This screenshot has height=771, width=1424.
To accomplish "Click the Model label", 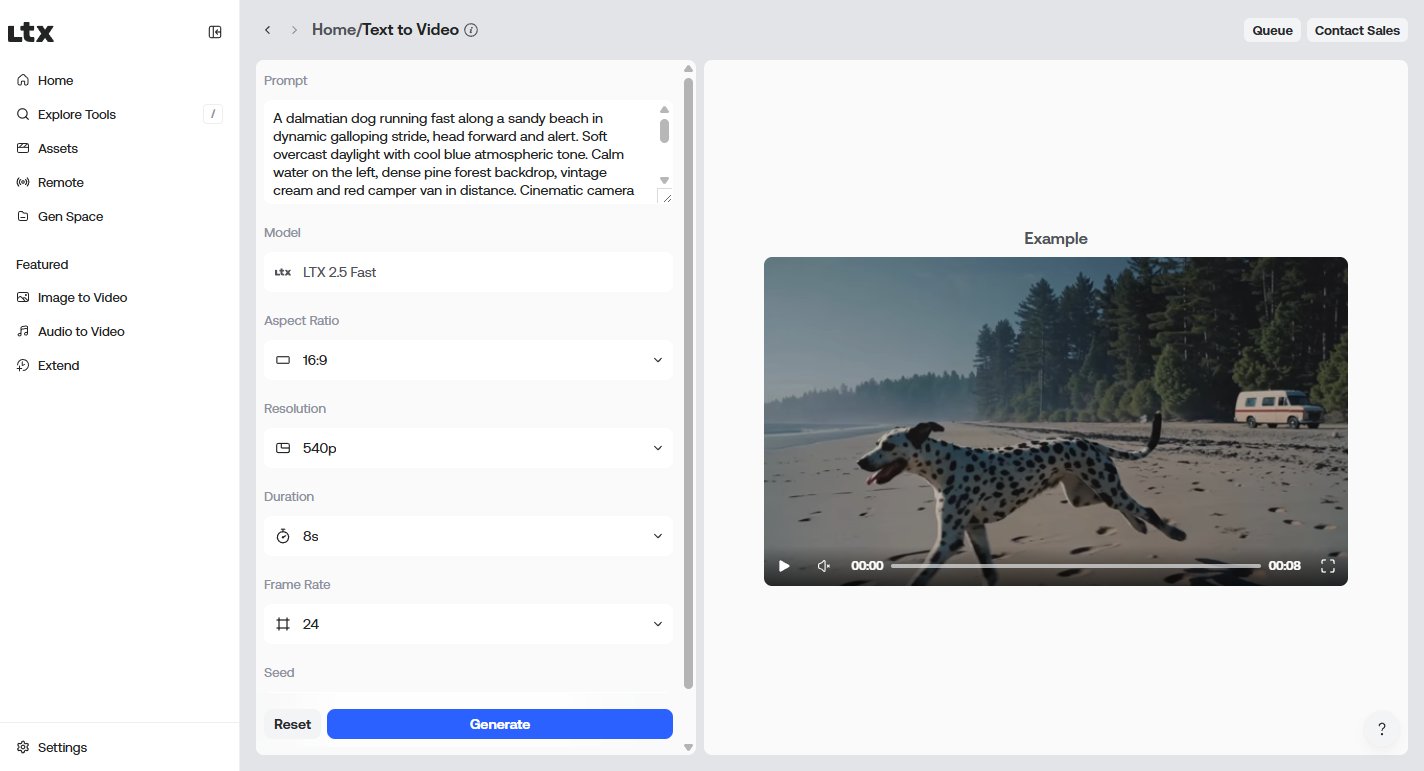I will click(282, 232).
